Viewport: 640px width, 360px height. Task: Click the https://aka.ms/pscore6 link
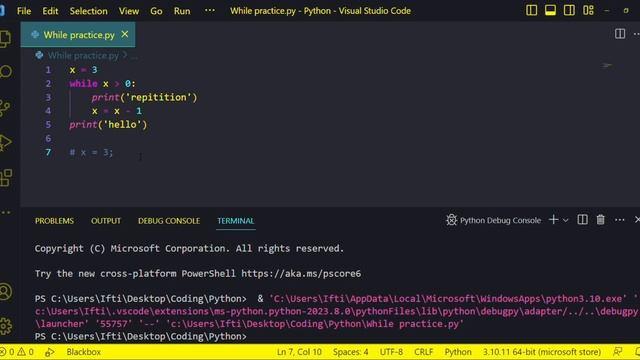click(x=301, y=273)
